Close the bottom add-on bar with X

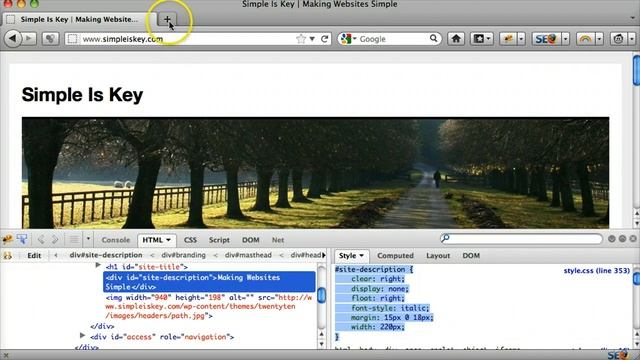click(6, 356)
